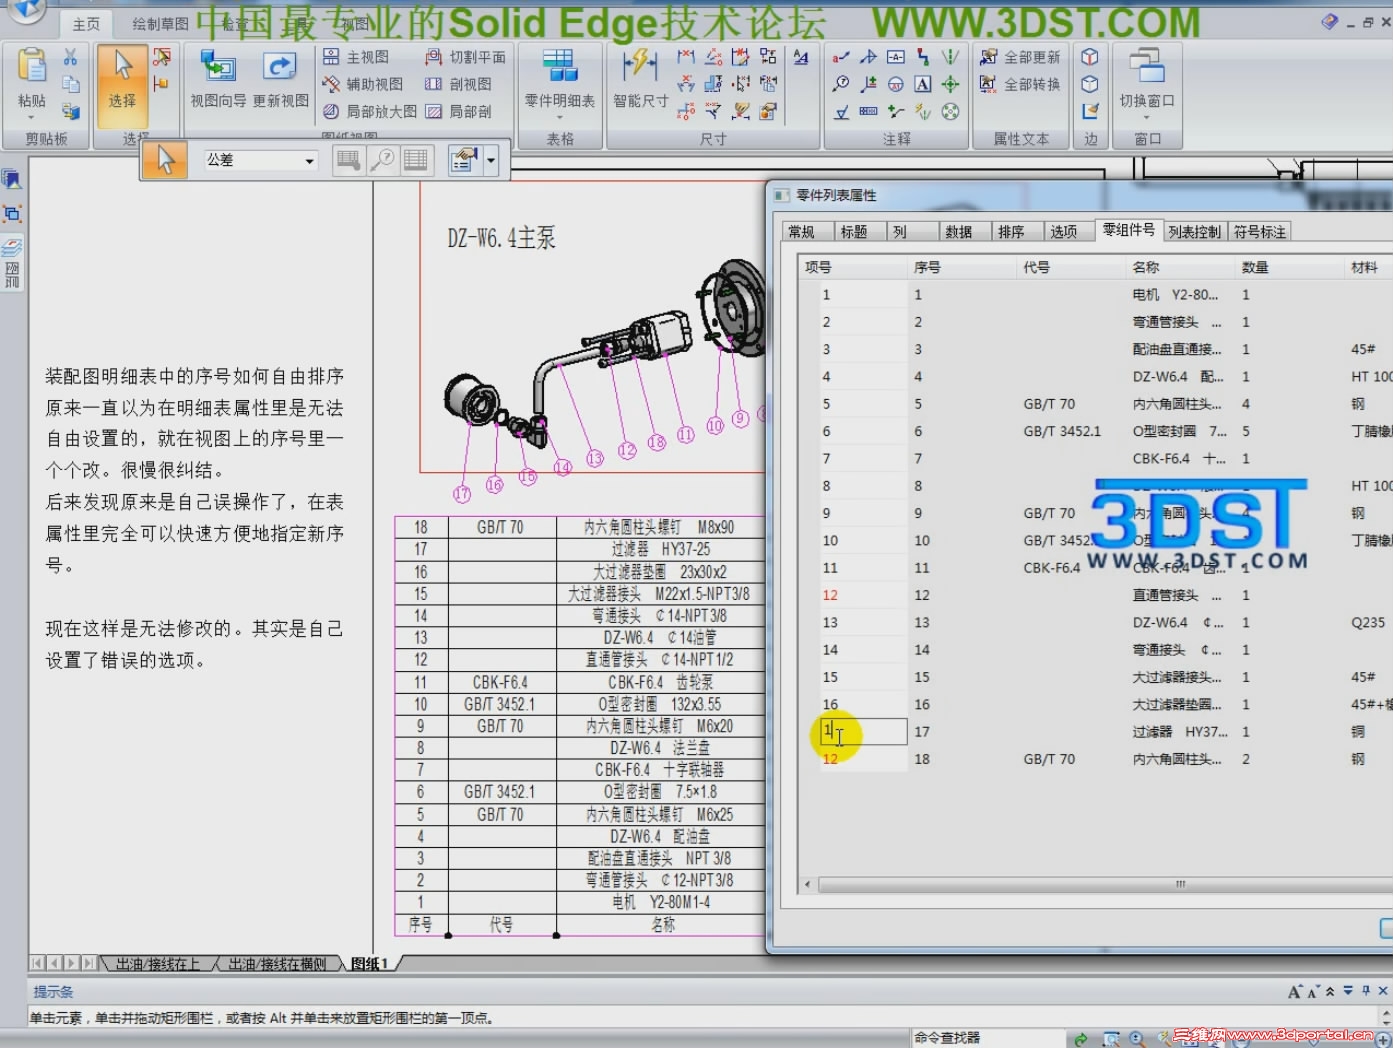Switch to the 绘制草图 ribbon tab

point(160,24)
